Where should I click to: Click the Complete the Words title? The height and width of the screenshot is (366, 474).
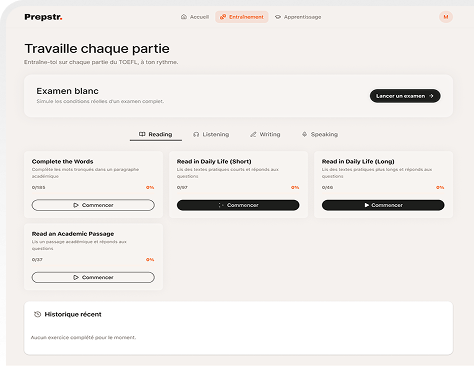coord(63,161)
